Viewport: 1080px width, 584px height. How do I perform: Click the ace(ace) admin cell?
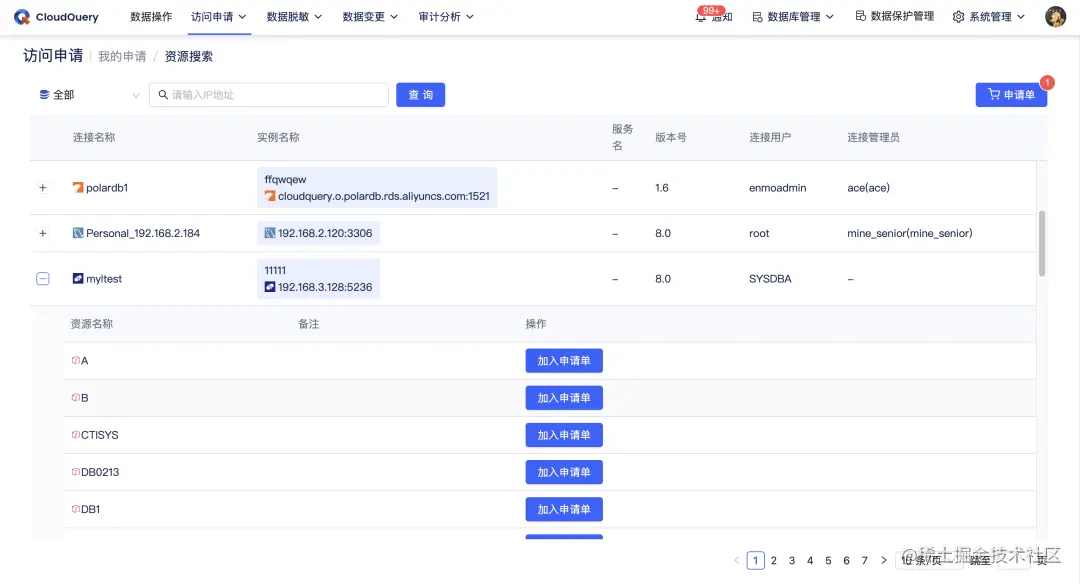pos(869,187)
